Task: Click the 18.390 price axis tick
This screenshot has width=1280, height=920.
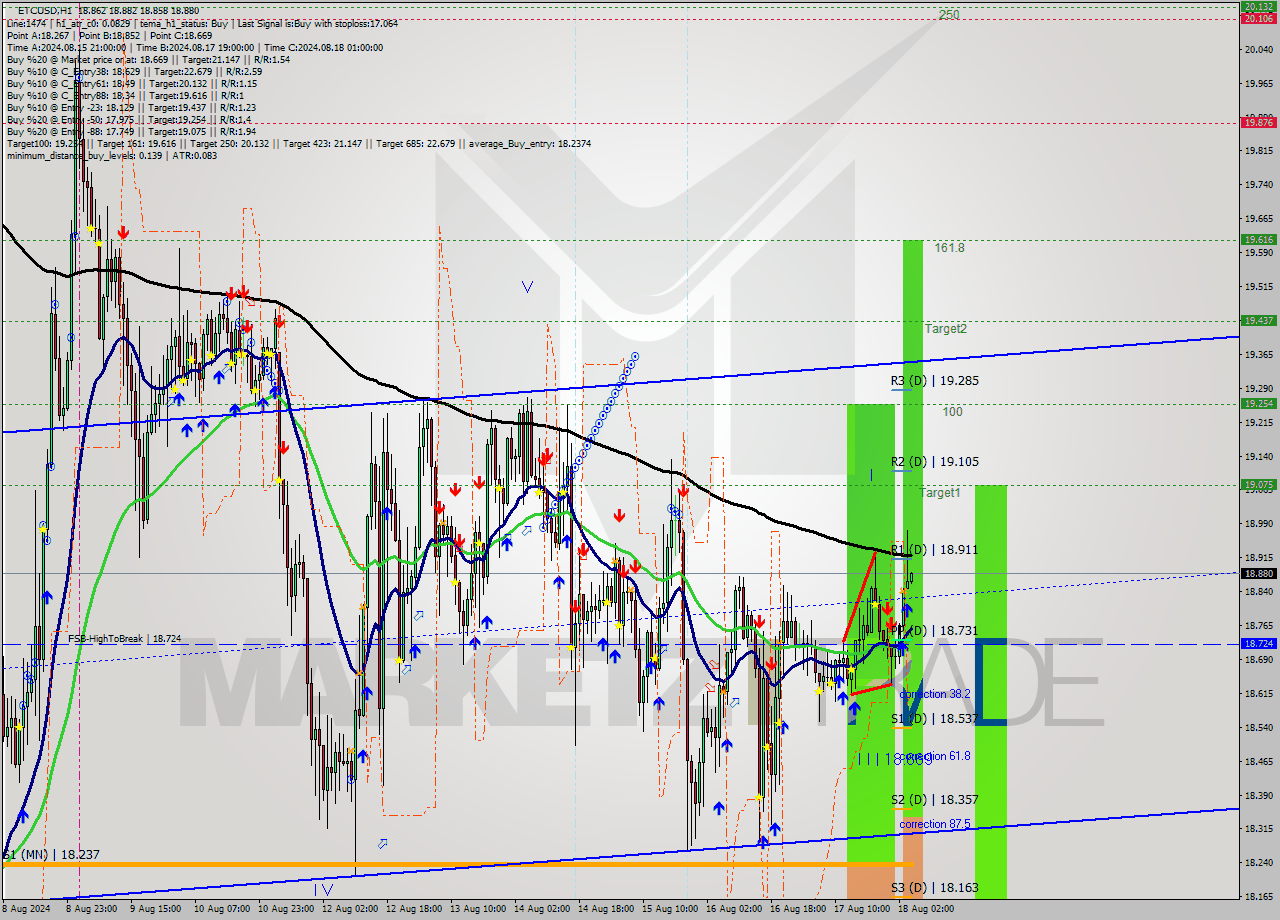Action: pyautogui.click(x=1259, y=795)
